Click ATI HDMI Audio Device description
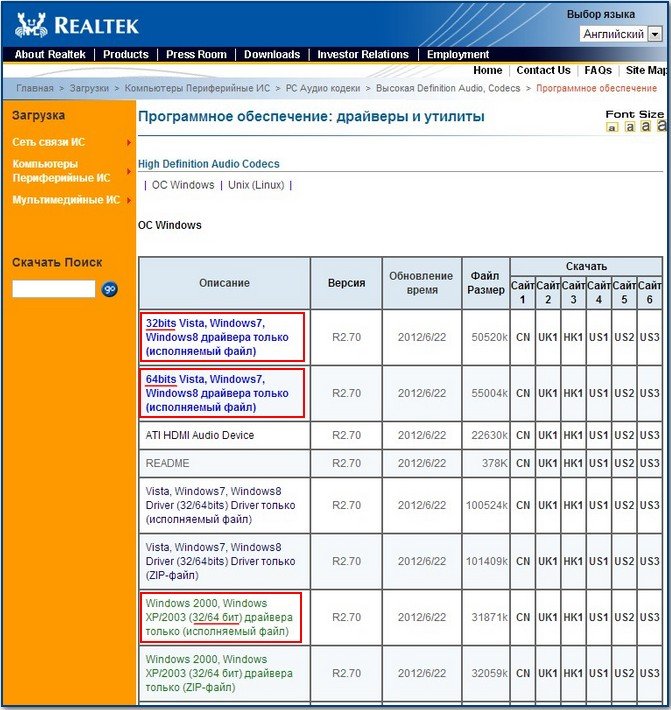Viewport: 671px width, 710px height. click(x=200, y=435)
